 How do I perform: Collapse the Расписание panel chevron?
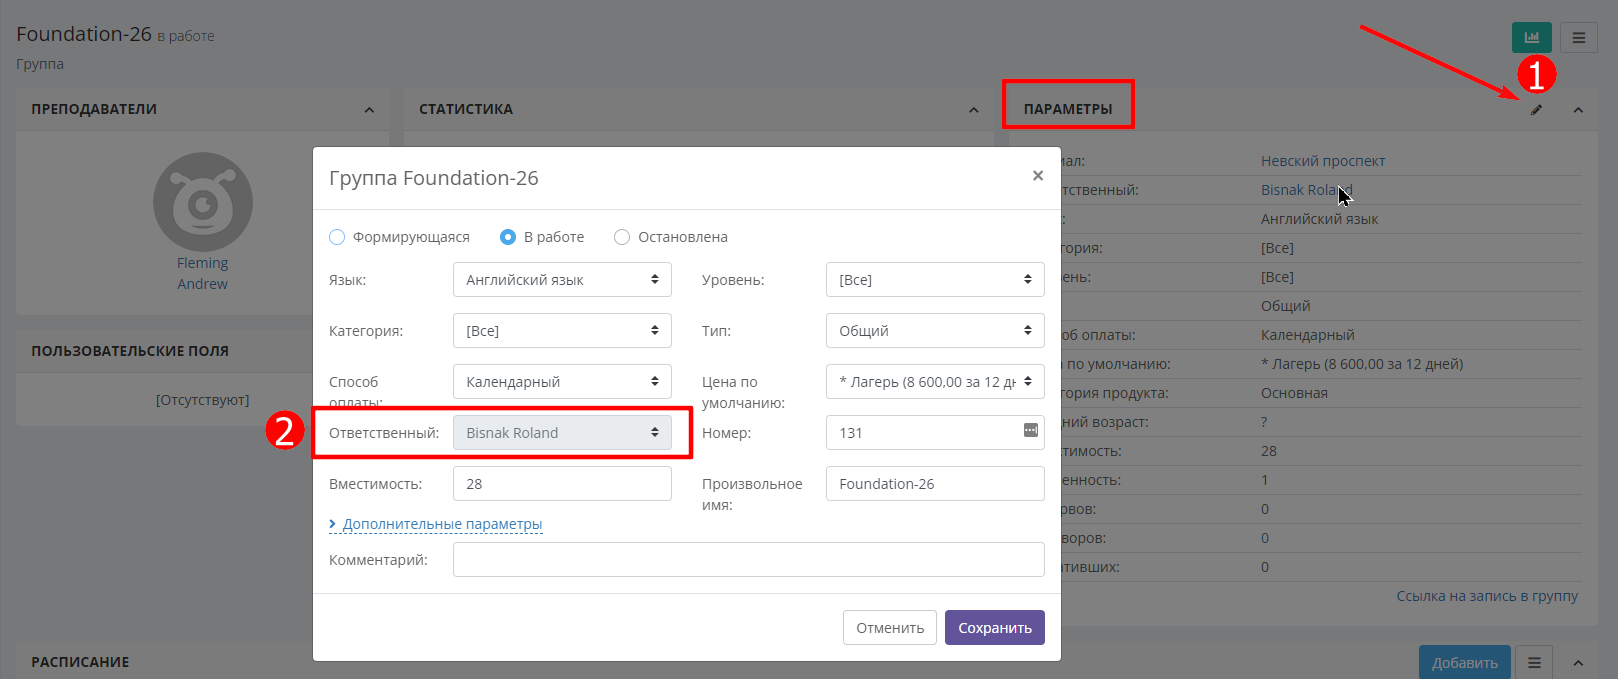(x=1578, y=663)
